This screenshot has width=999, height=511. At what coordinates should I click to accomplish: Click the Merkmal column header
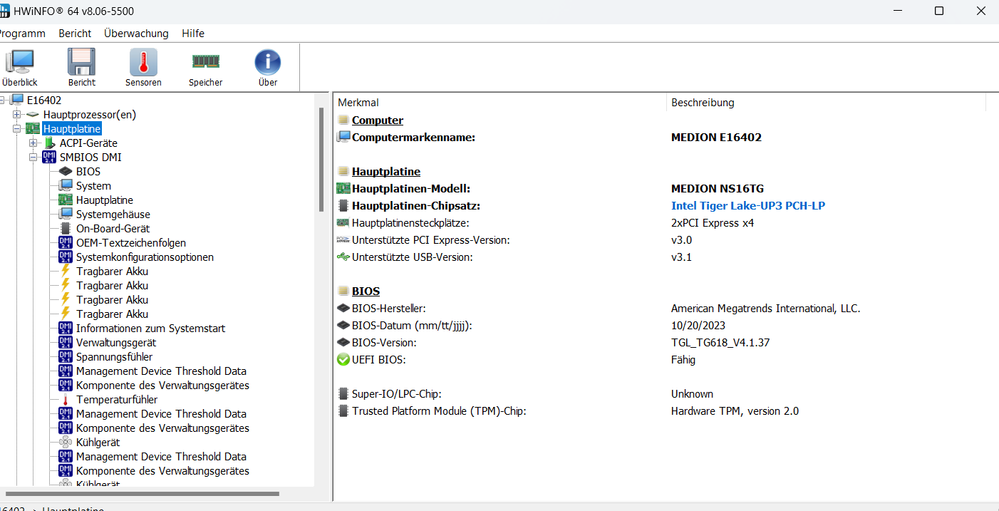click(358, 102)
